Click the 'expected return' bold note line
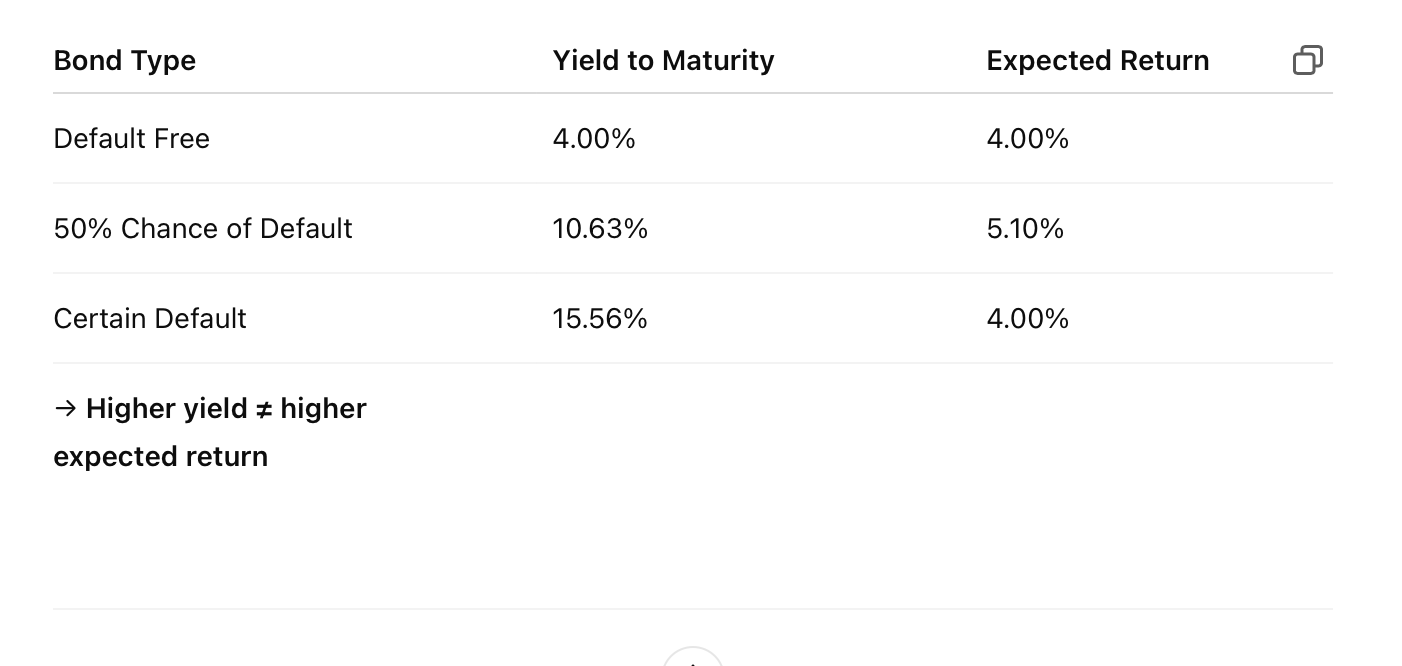The image size is (1402, 666). (161, 456)
